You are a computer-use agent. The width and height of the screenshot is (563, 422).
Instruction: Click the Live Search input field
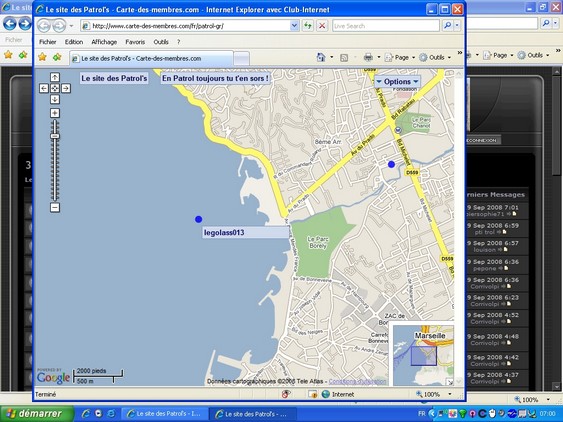(x=386, y=26)
